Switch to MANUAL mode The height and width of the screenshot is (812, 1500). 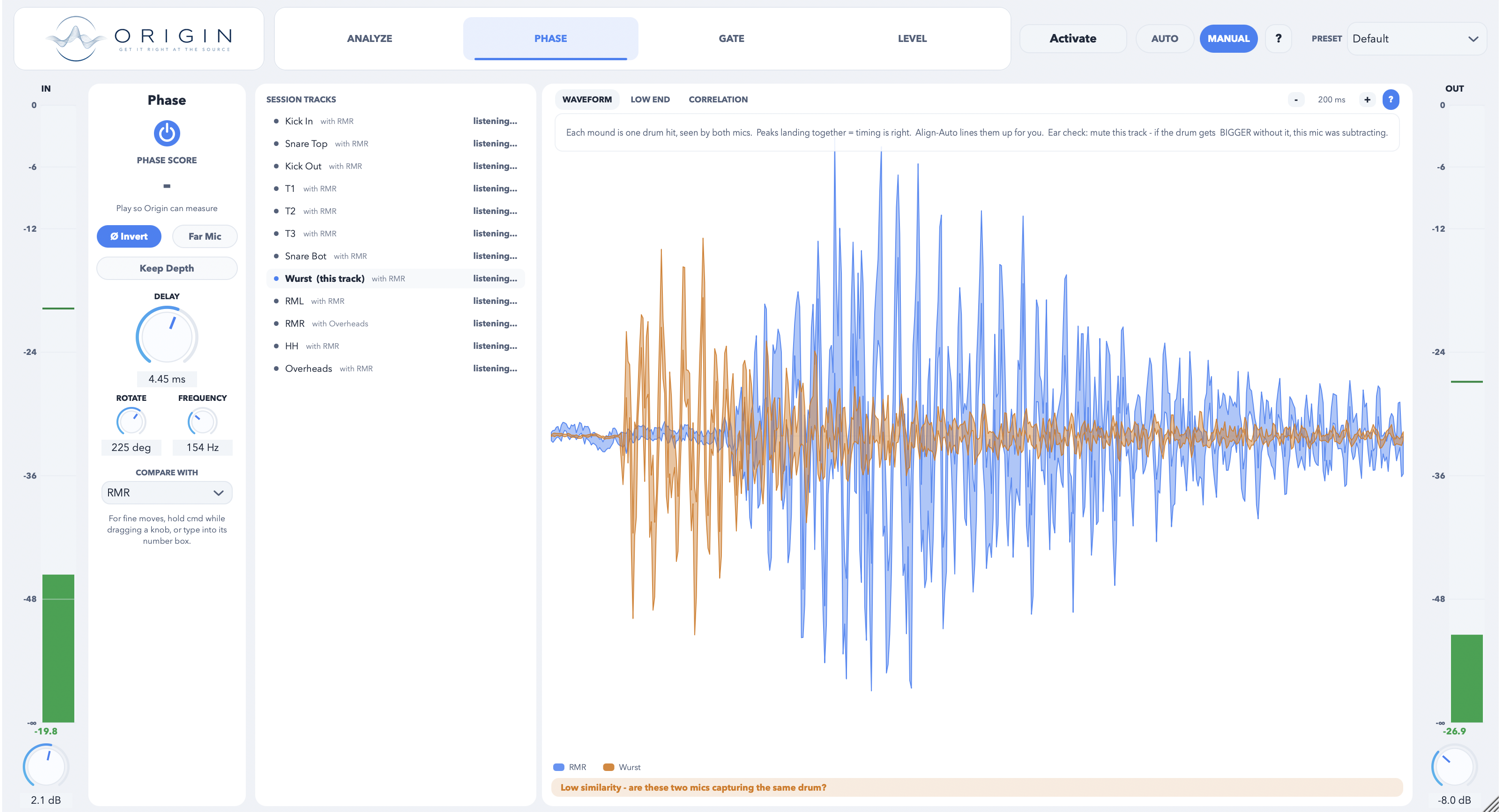point(1229,39)
